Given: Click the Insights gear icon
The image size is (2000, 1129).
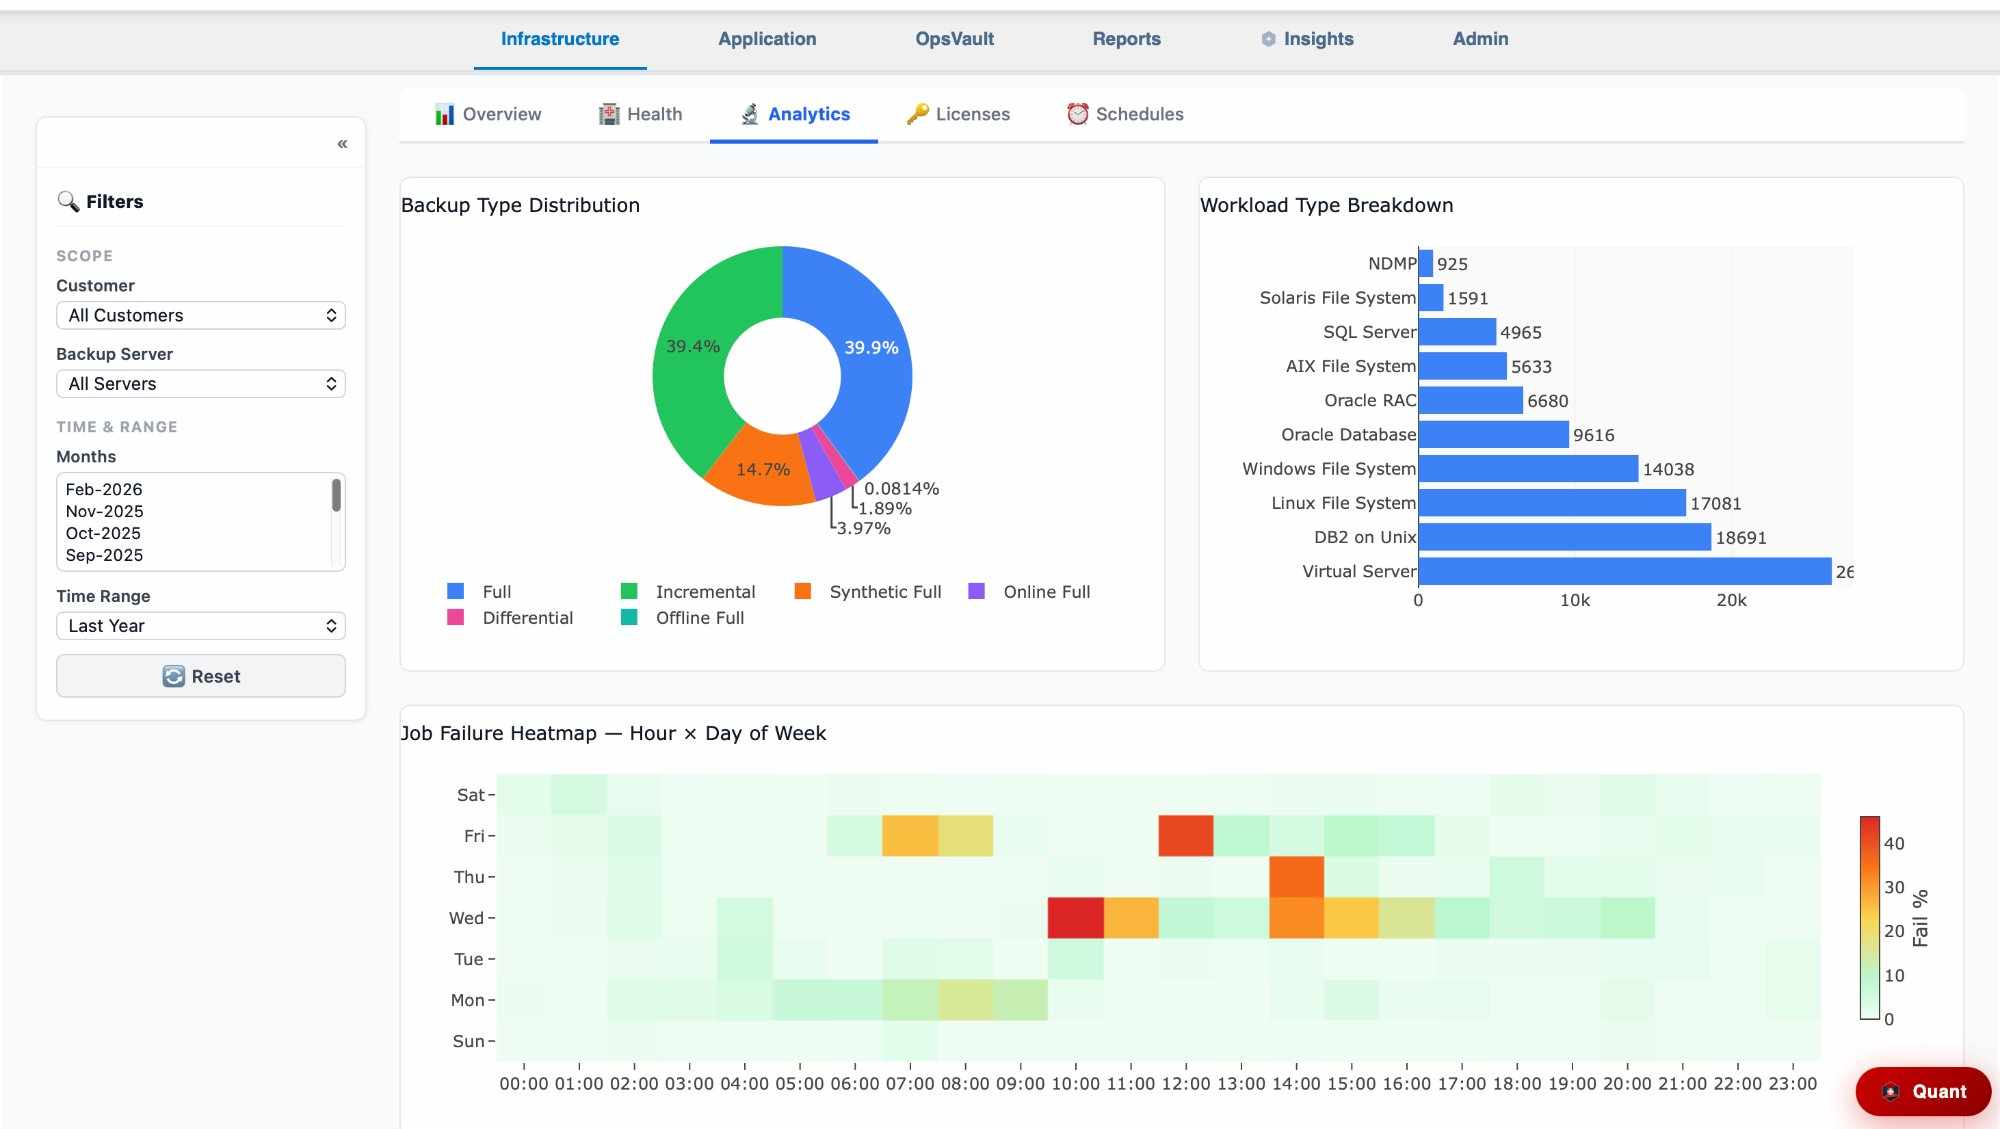Looking at the screenshot, I should click(1268, 39).
